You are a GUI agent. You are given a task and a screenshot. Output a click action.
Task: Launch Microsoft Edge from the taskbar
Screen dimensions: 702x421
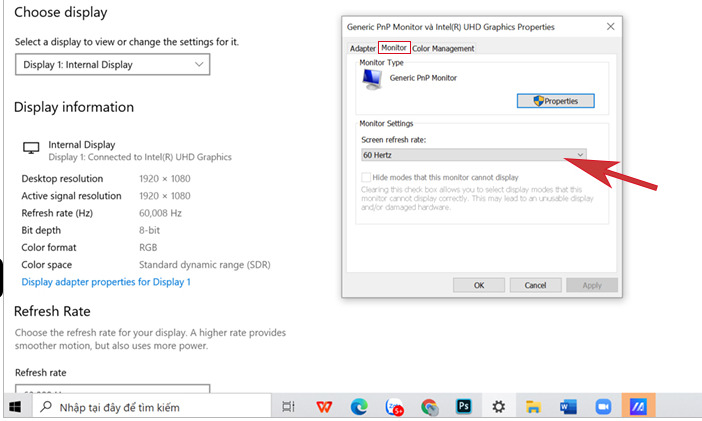[359, 407]
